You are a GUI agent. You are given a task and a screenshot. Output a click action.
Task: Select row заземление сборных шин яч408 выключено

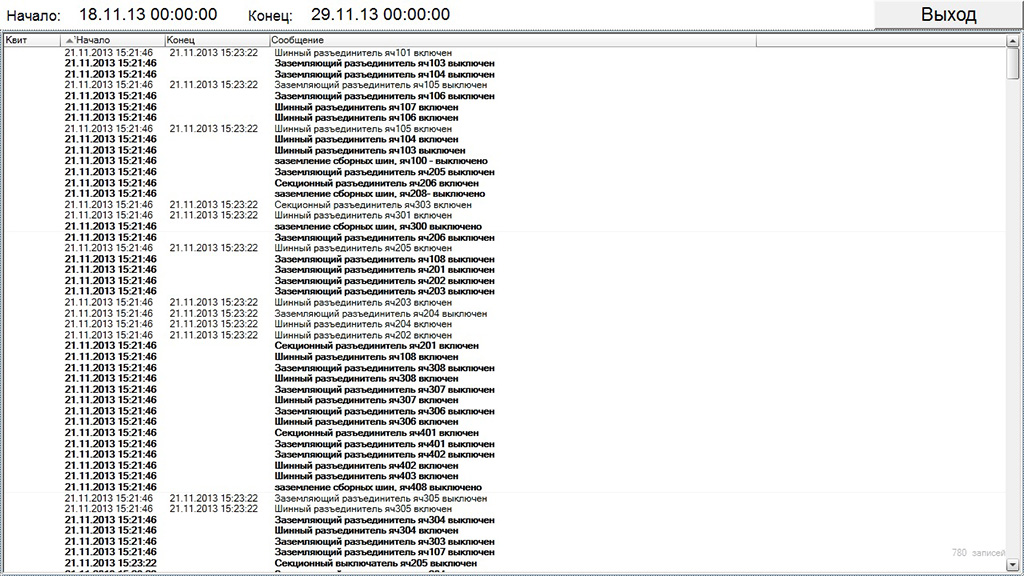504,487
